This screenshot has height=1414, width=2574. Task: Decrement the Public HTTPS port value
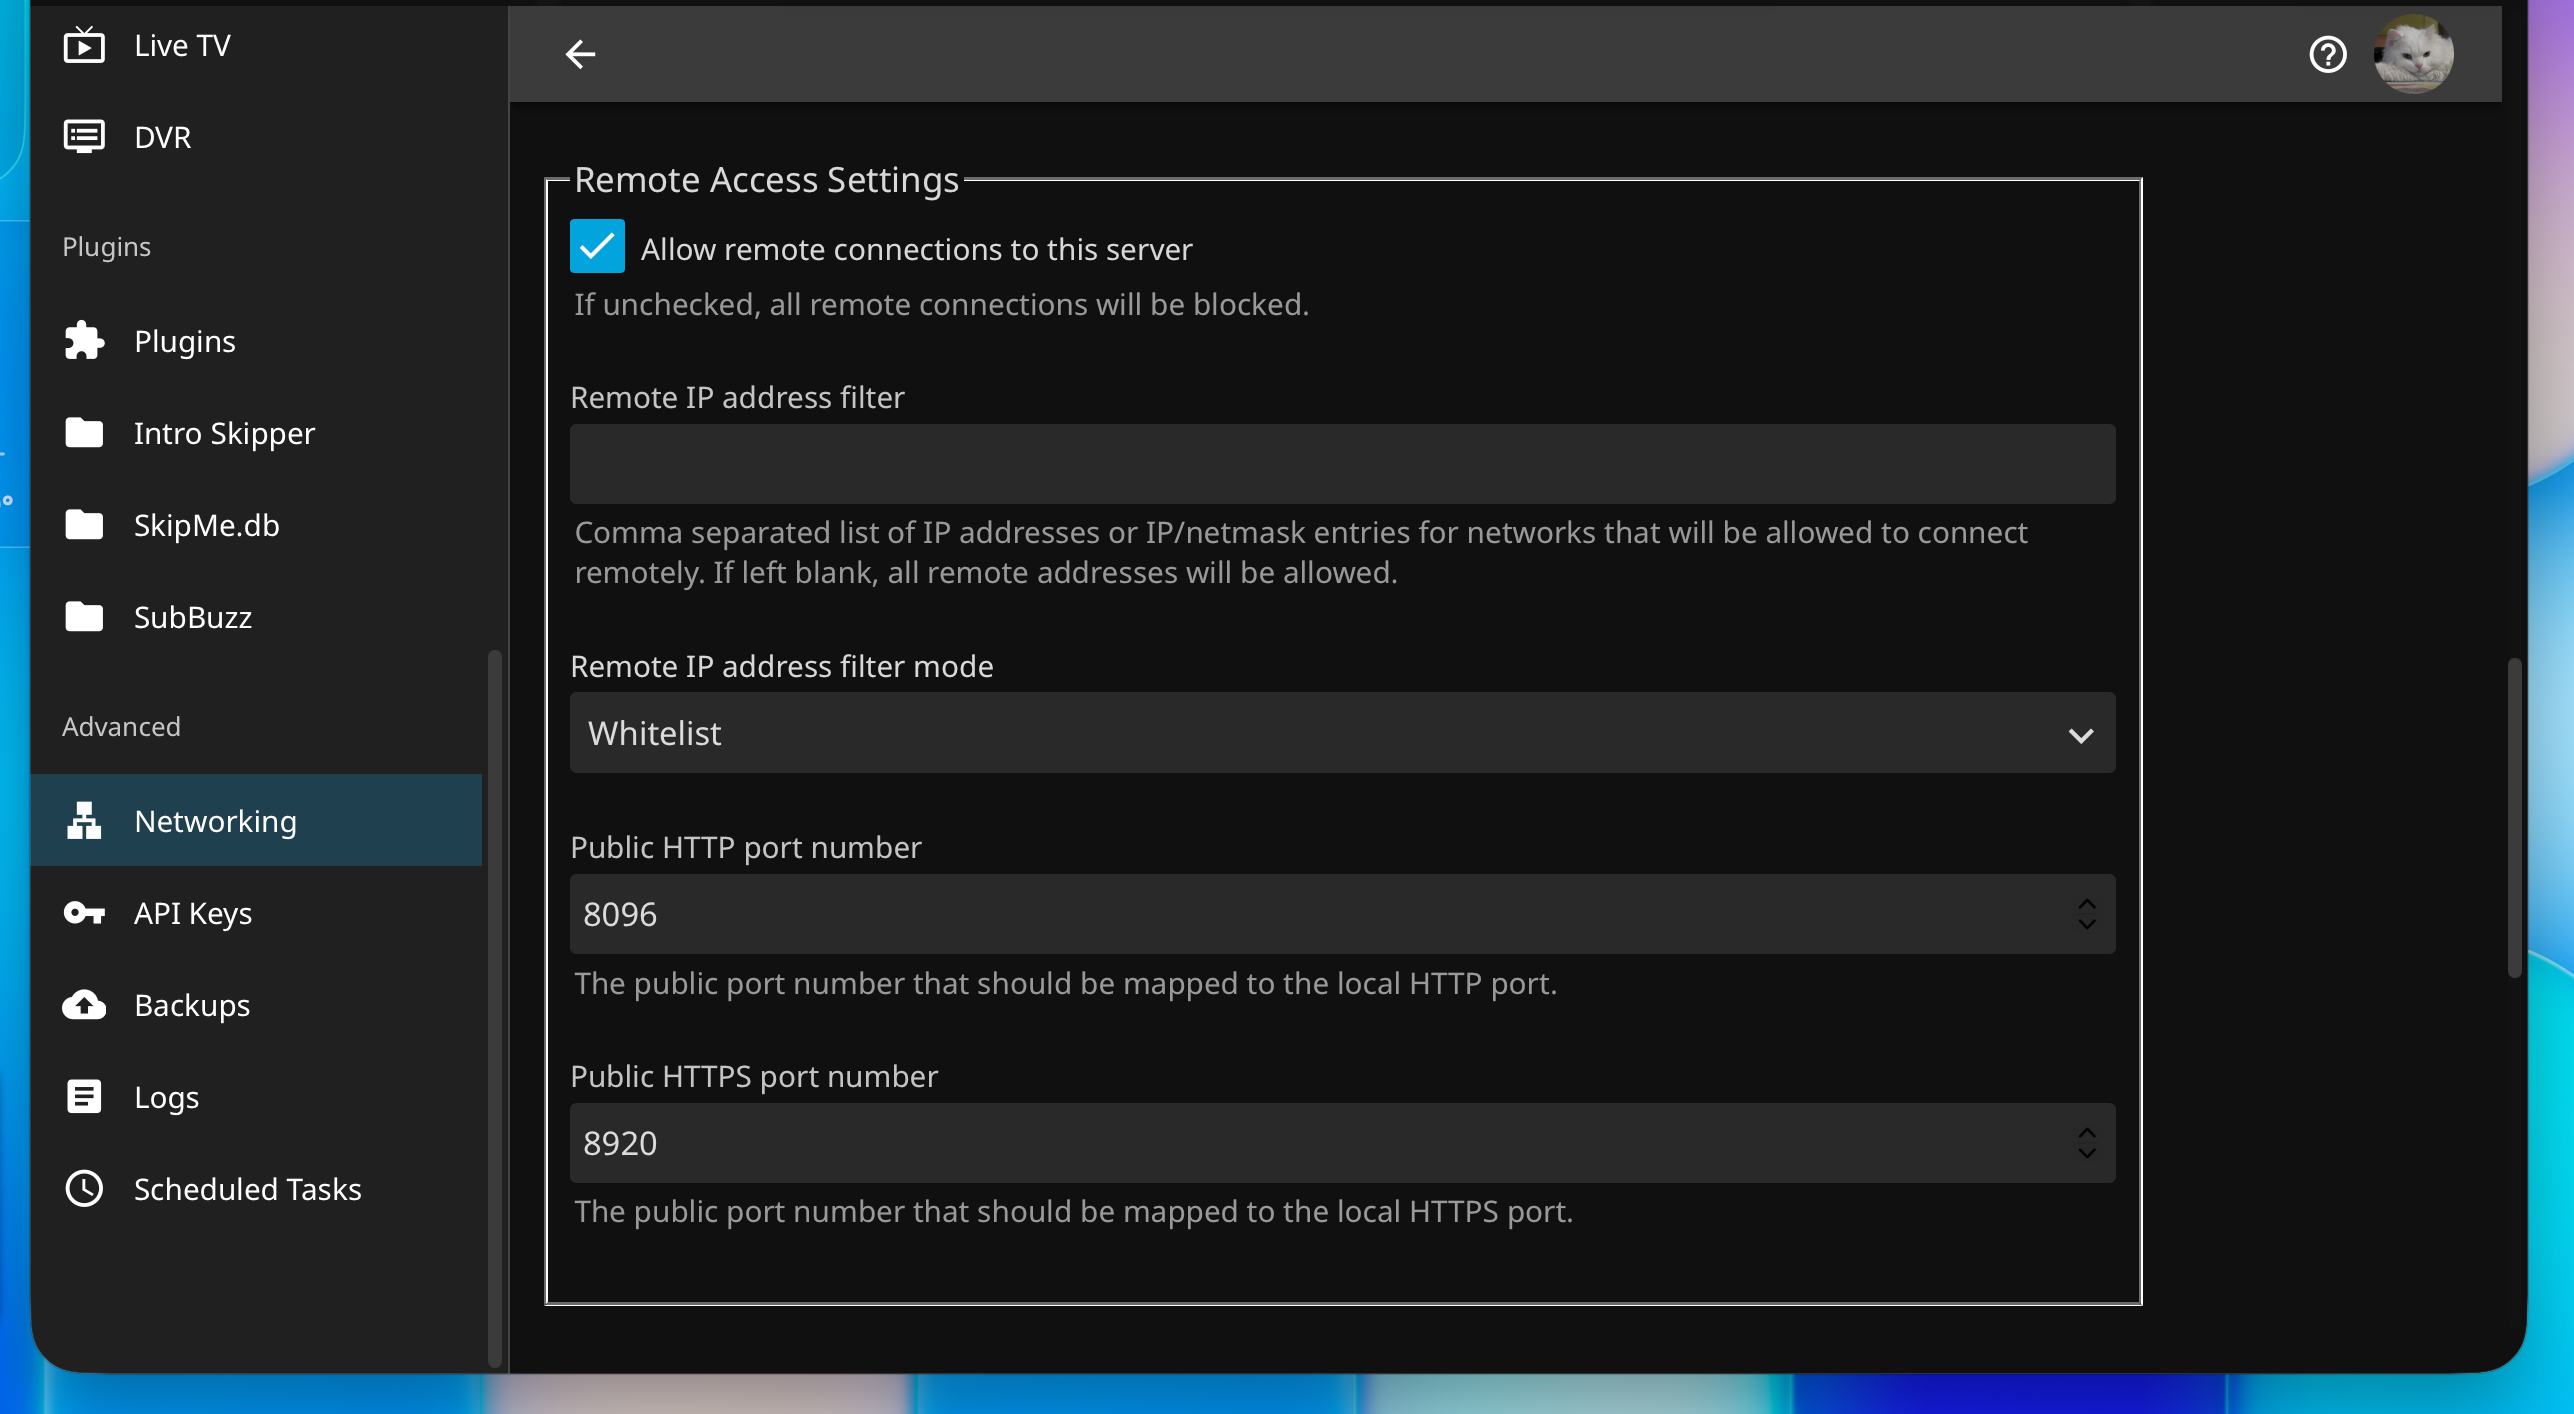[2087, 1154]
